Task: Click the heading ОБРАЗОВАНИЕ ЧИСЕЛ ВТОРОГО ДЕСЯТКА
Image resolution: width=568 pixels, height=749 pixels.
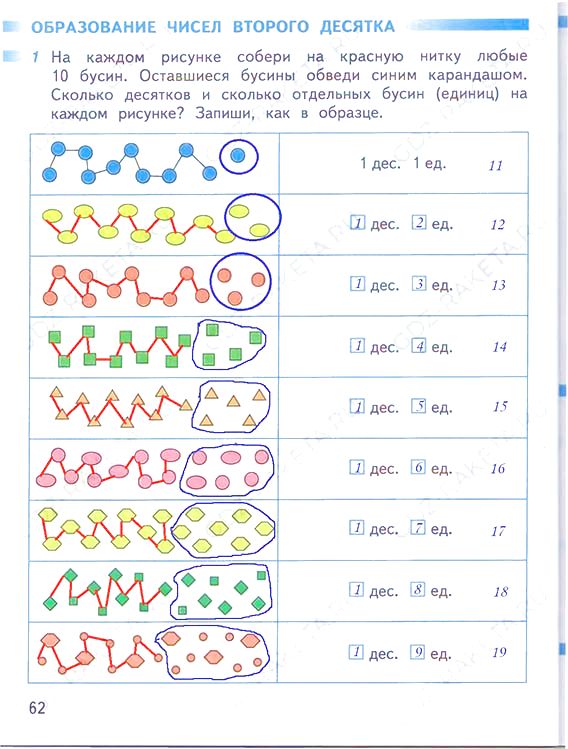Action: (x=213, y=26)
